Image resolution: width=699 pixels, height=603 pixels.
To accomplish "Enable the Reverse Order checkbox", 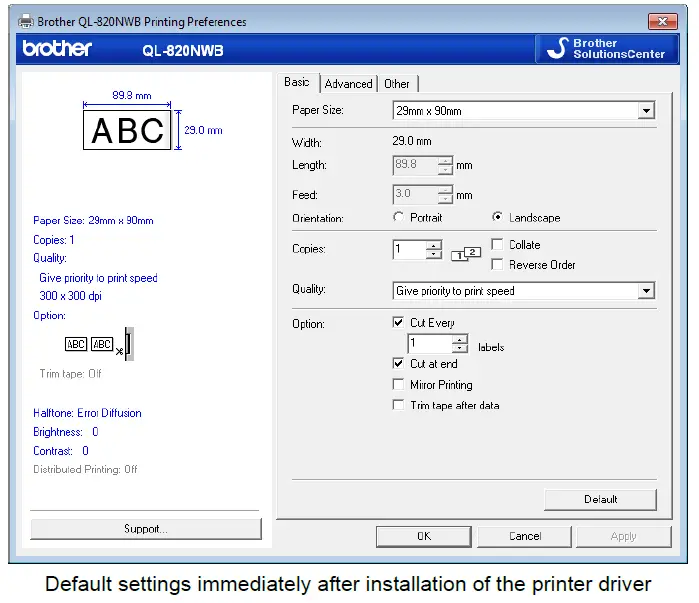I will tap(497, 265).
